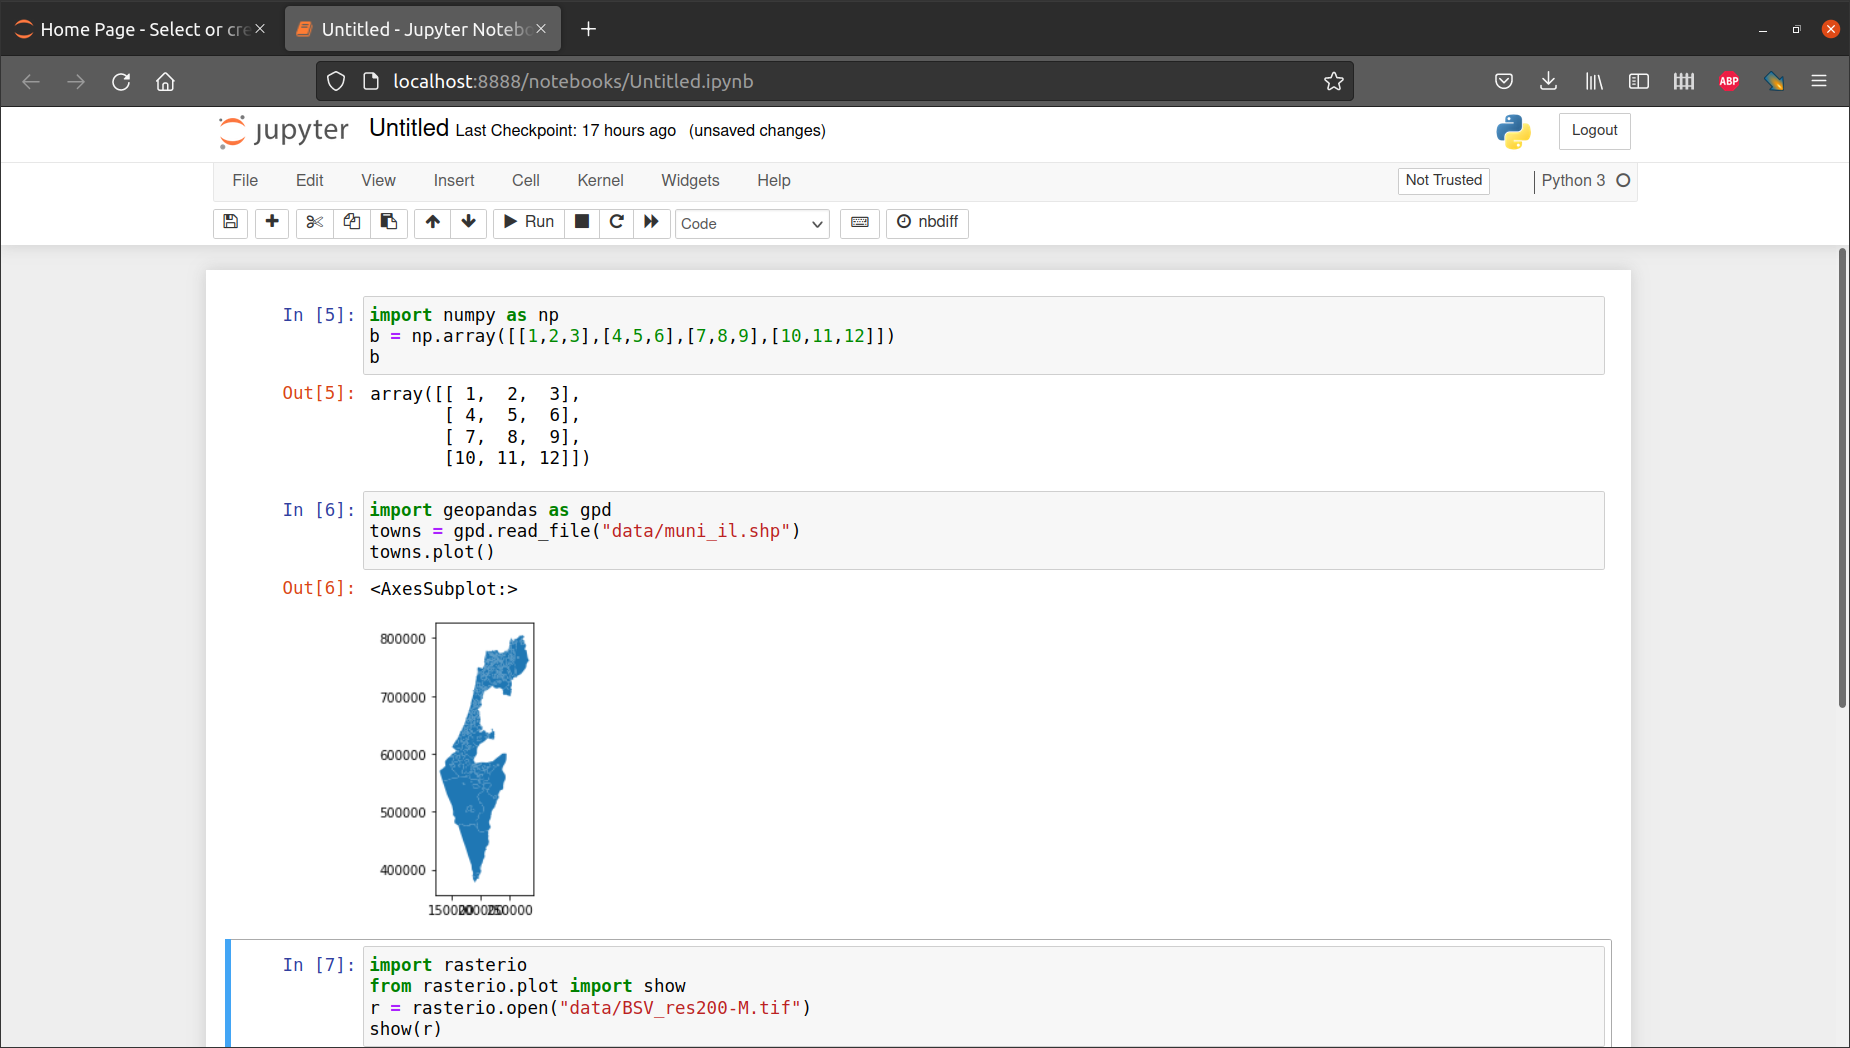Insert a new cell below with the plus icon

point(271,222)
